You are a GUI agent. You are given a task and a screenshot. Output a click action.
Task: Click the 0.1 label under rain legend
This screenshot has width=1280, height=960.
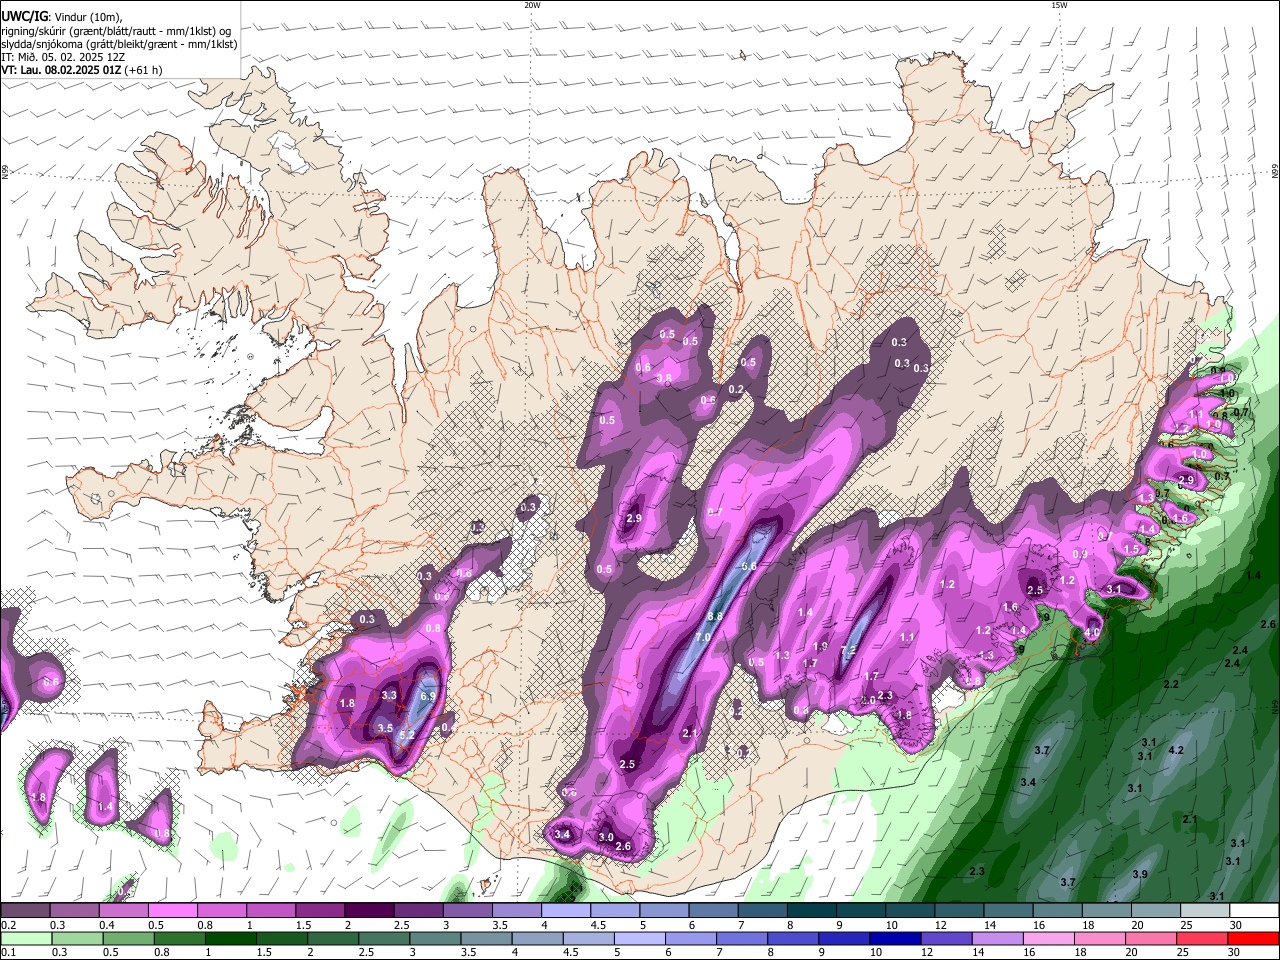(x=8, y=952)
